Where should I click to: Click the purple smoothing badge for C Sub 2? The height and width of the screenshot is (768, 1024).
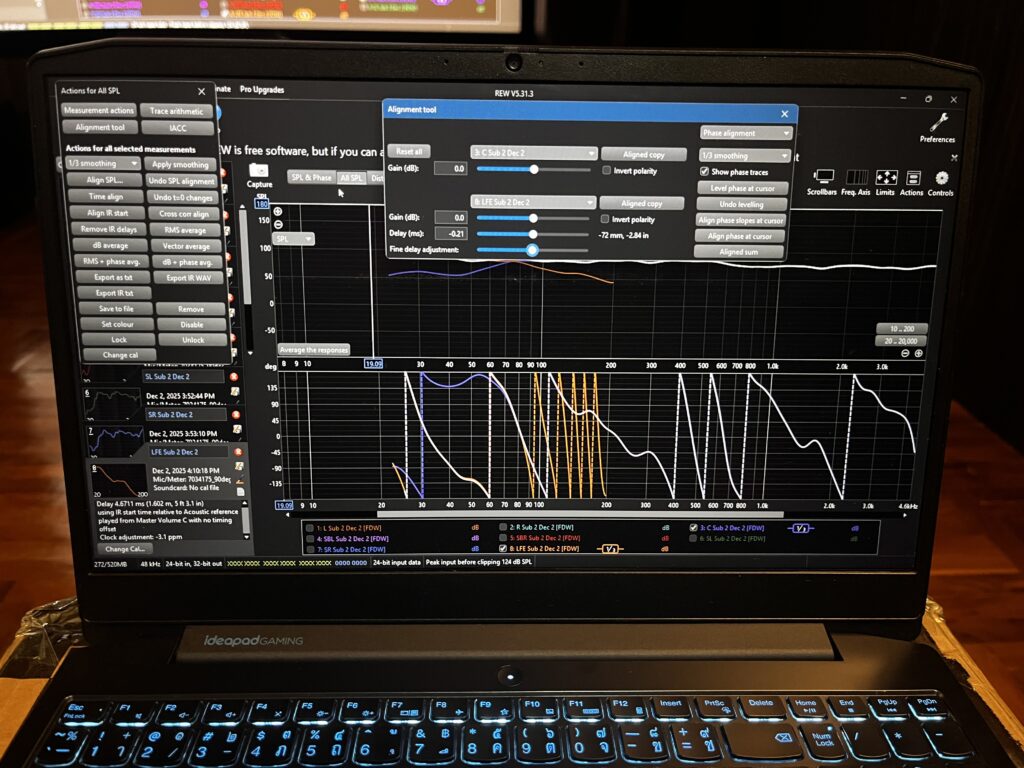[801, 528]
